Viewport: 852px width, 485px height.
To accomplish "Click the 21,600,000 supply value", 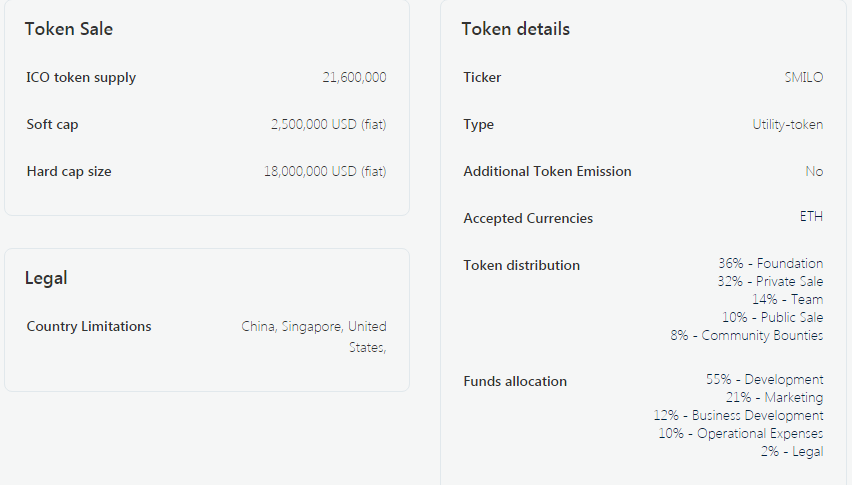I will click(354, 77).
